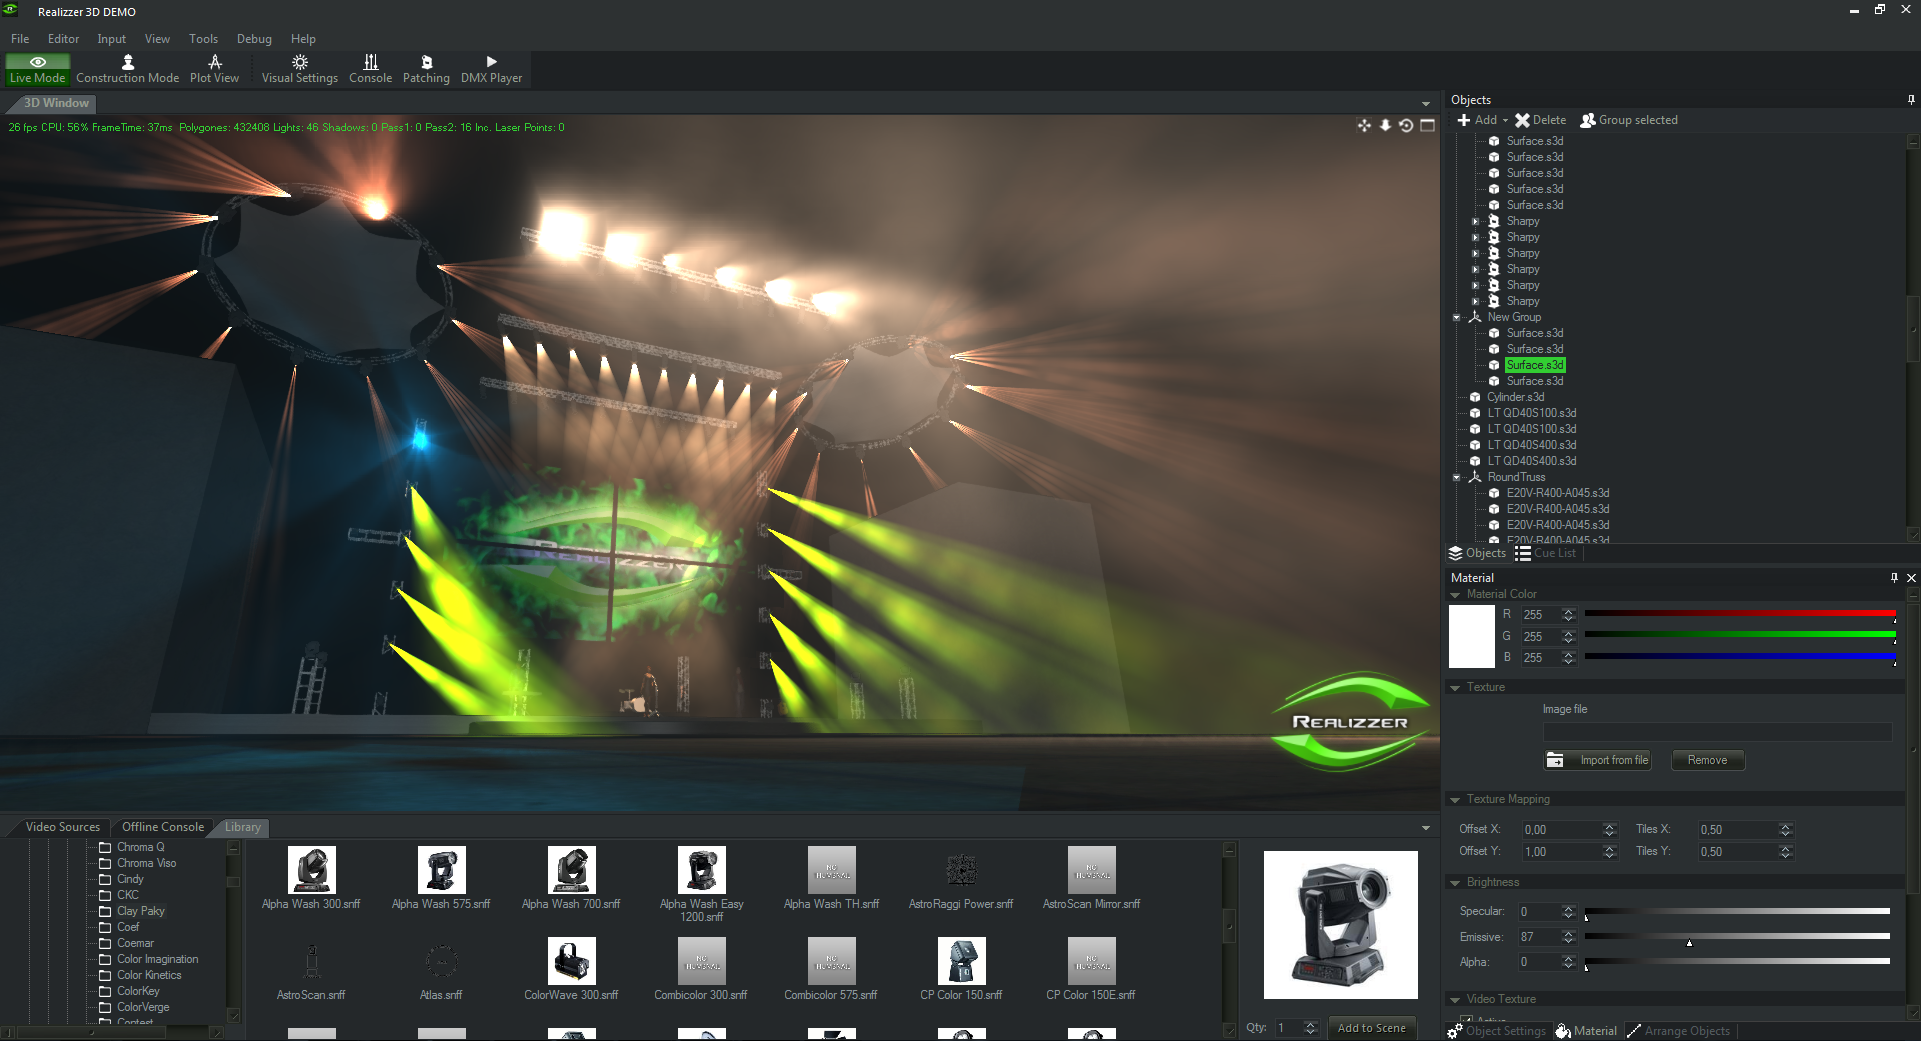Click the New Group axis icon

click(x=1474, y=317)
